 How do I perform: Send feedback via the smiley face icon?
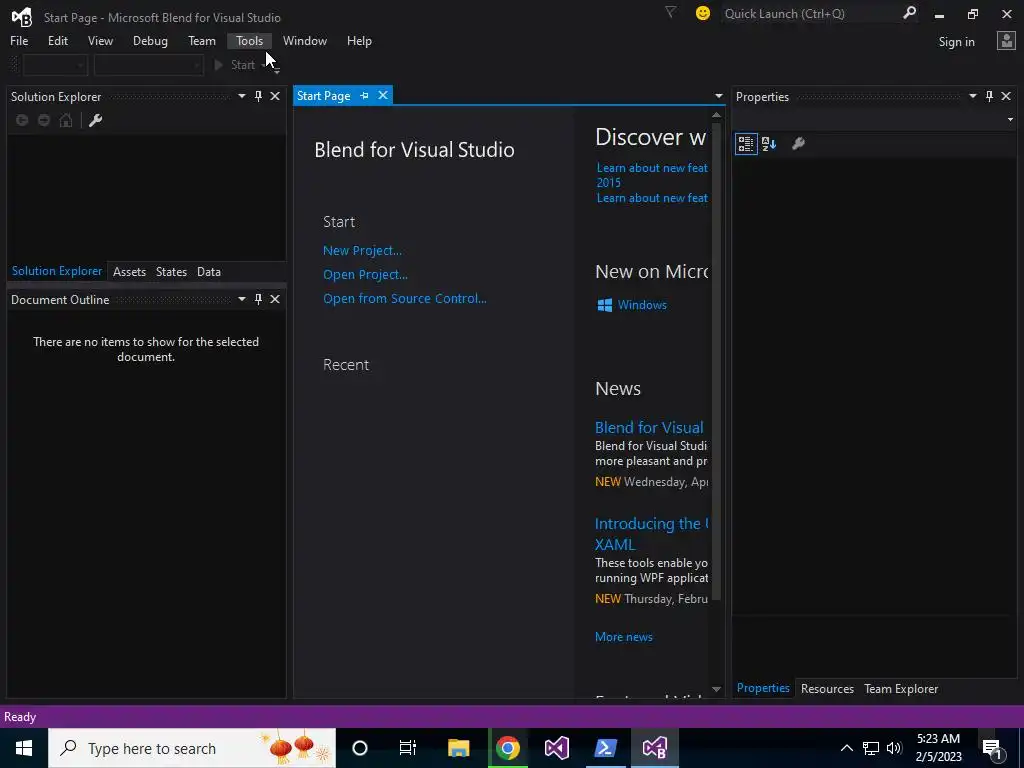click(703, 13)
